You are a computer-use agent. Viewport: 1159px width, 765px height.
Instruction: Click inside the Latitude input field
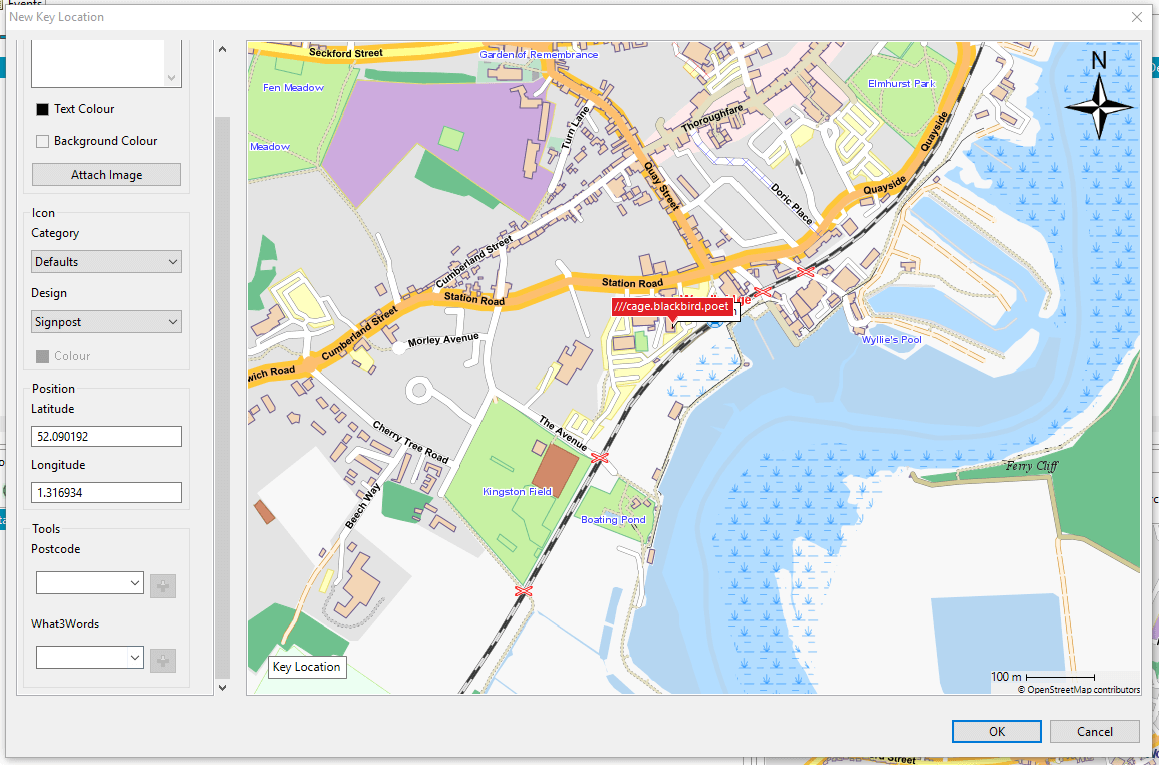click(106, 436)
